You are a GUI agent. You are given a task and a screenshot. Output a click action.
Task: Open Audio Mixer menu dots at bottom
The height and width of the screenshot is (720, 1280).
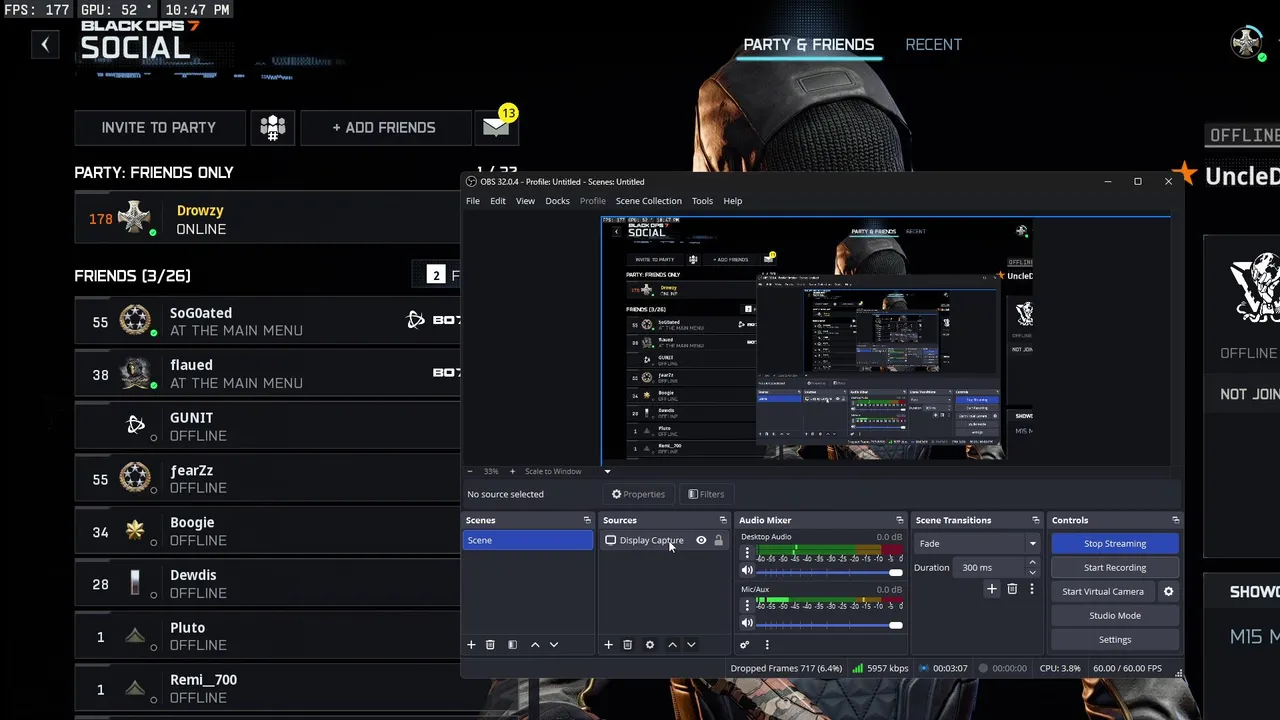(767, 645)
